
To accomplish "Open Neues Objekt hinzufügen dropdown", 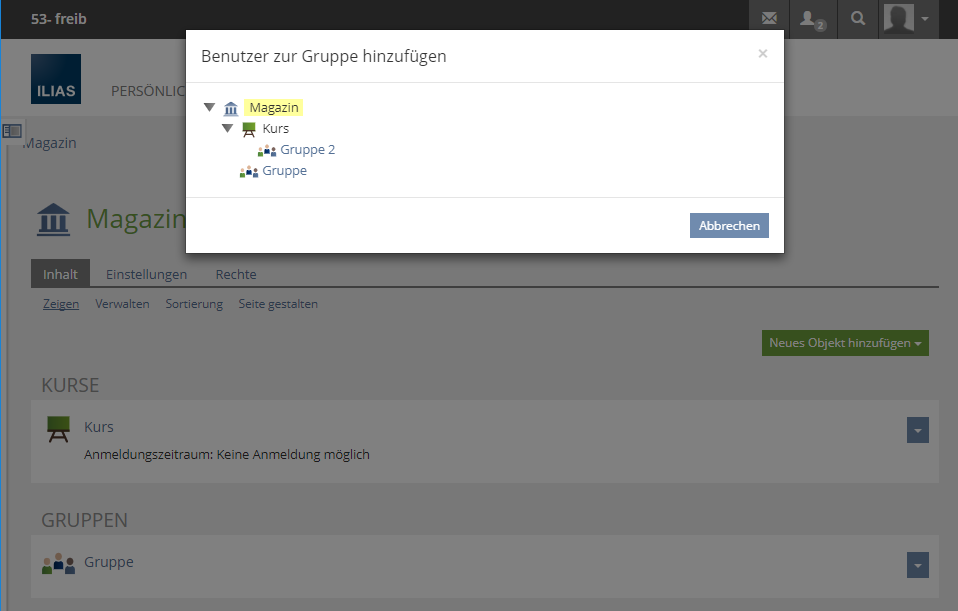I will pos(845,343).
